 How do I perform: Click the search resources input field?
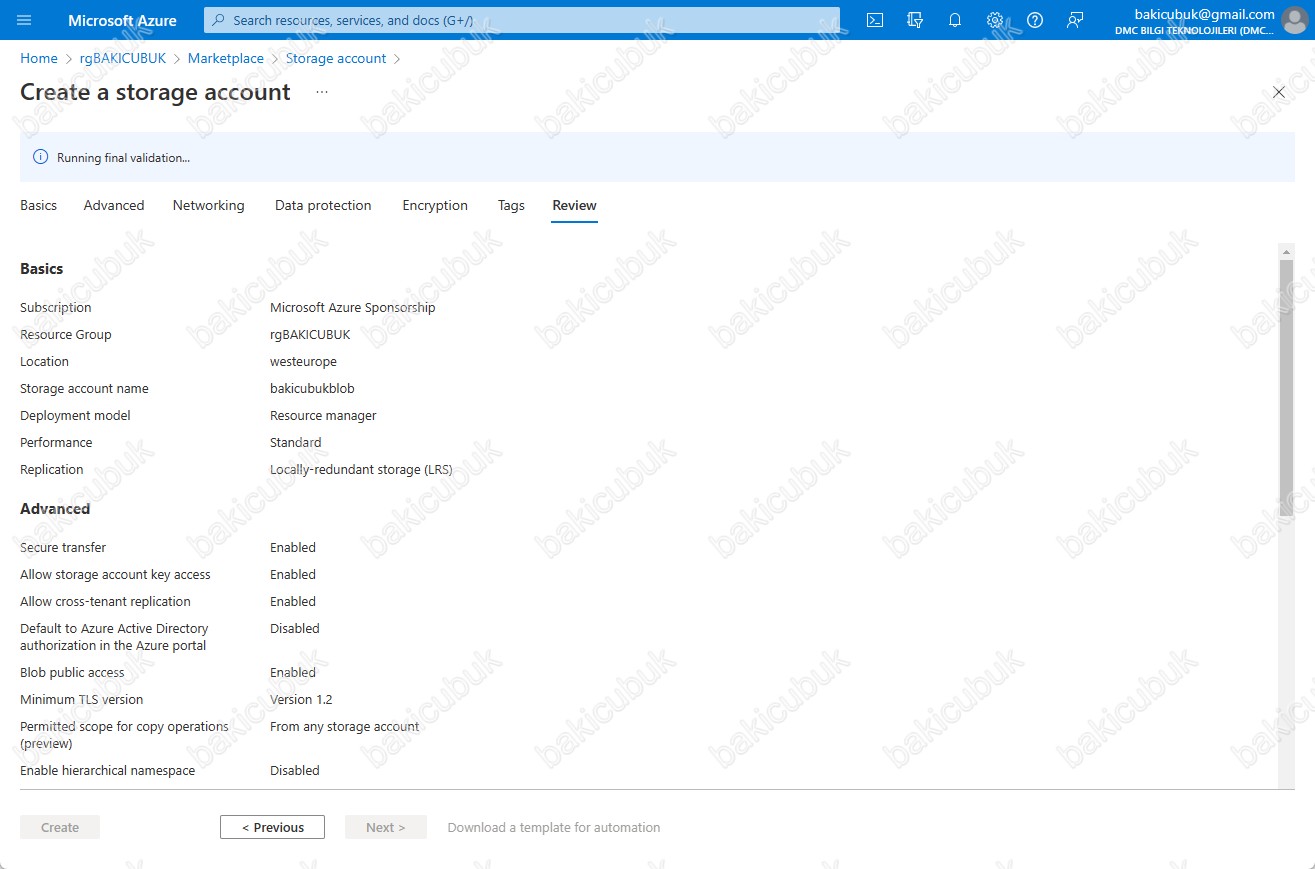pos(522,20)
